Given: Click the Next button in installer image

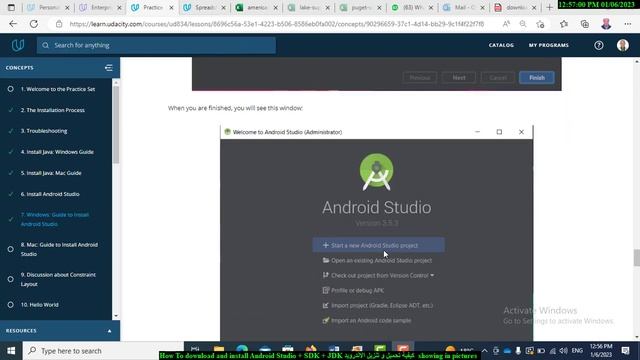Looking at the screenshot, I should pyautogui.click(x=459, y=78).
